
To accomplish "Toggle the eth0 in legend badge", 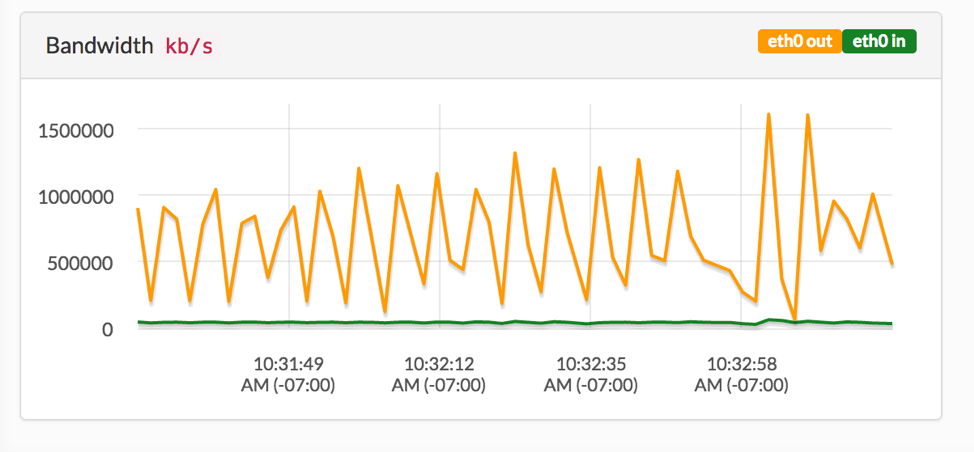I will click(x=880, y=42).
